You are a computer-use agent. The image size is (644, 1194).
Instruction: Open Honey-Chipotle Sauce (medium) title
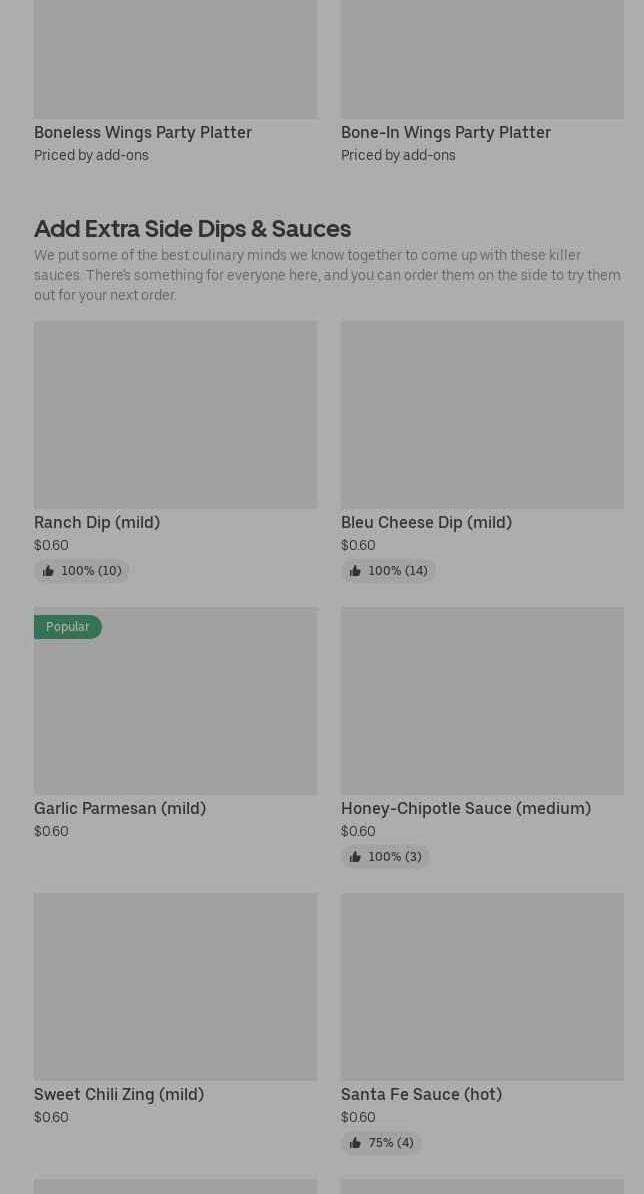click(x=466, y=808)
